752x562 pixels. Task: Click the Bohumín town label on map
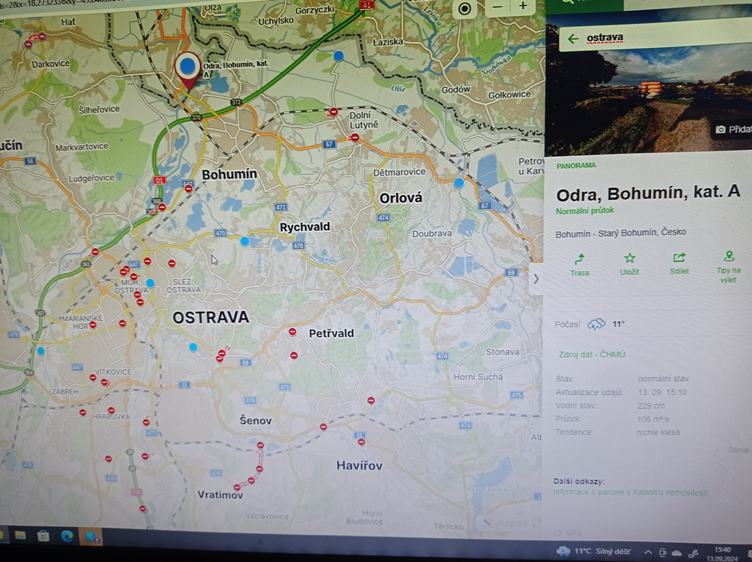[x=229, y=174]
